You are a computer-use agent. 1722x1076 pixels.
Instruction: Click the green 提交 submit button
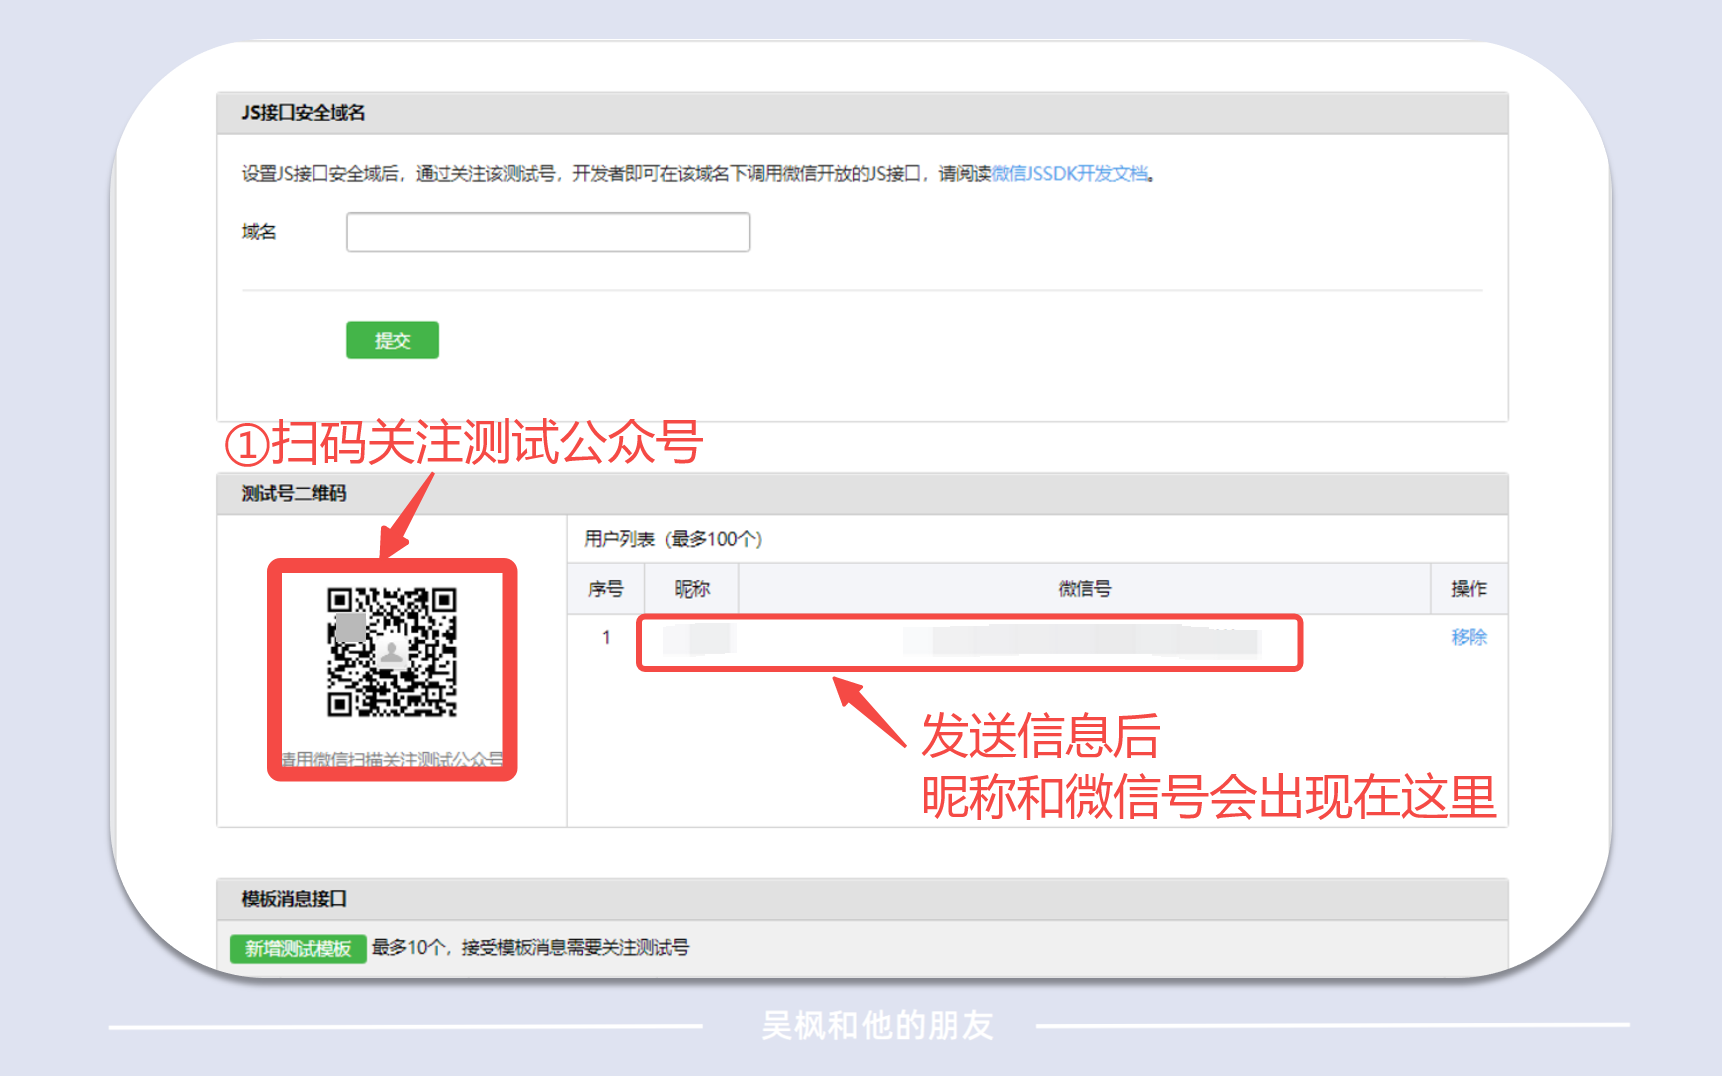coord(392,340)
